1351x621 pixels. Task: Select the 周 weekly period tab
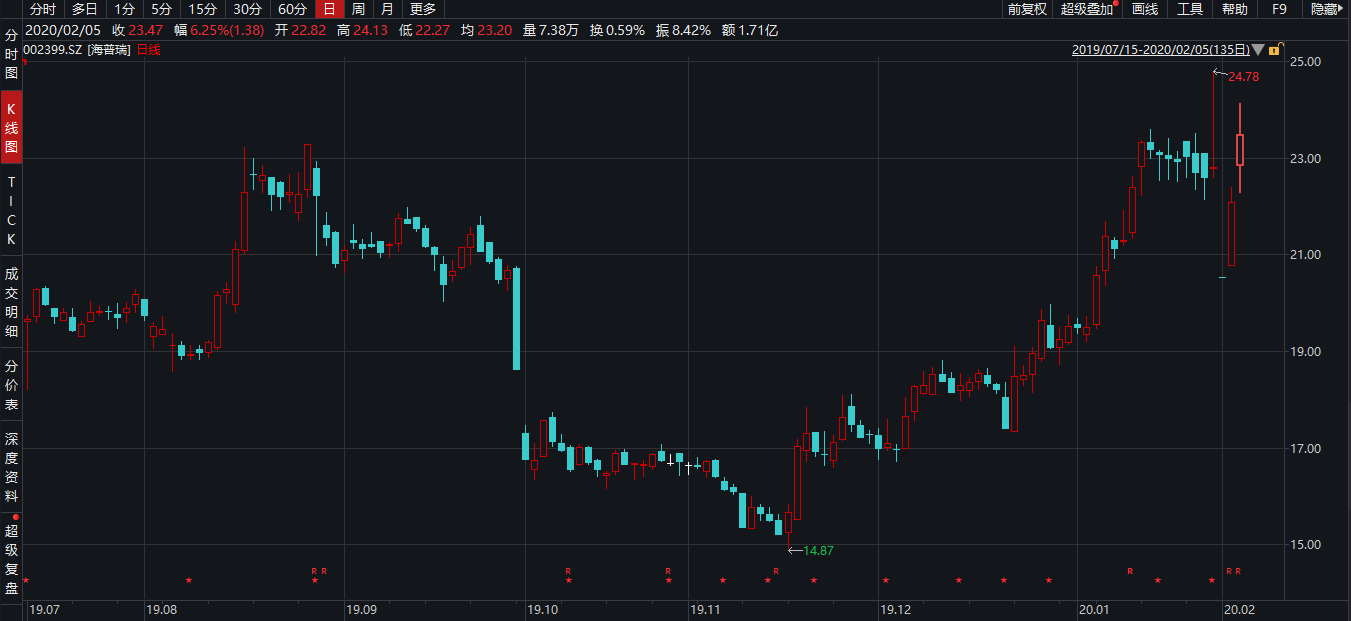coord(358,9)
